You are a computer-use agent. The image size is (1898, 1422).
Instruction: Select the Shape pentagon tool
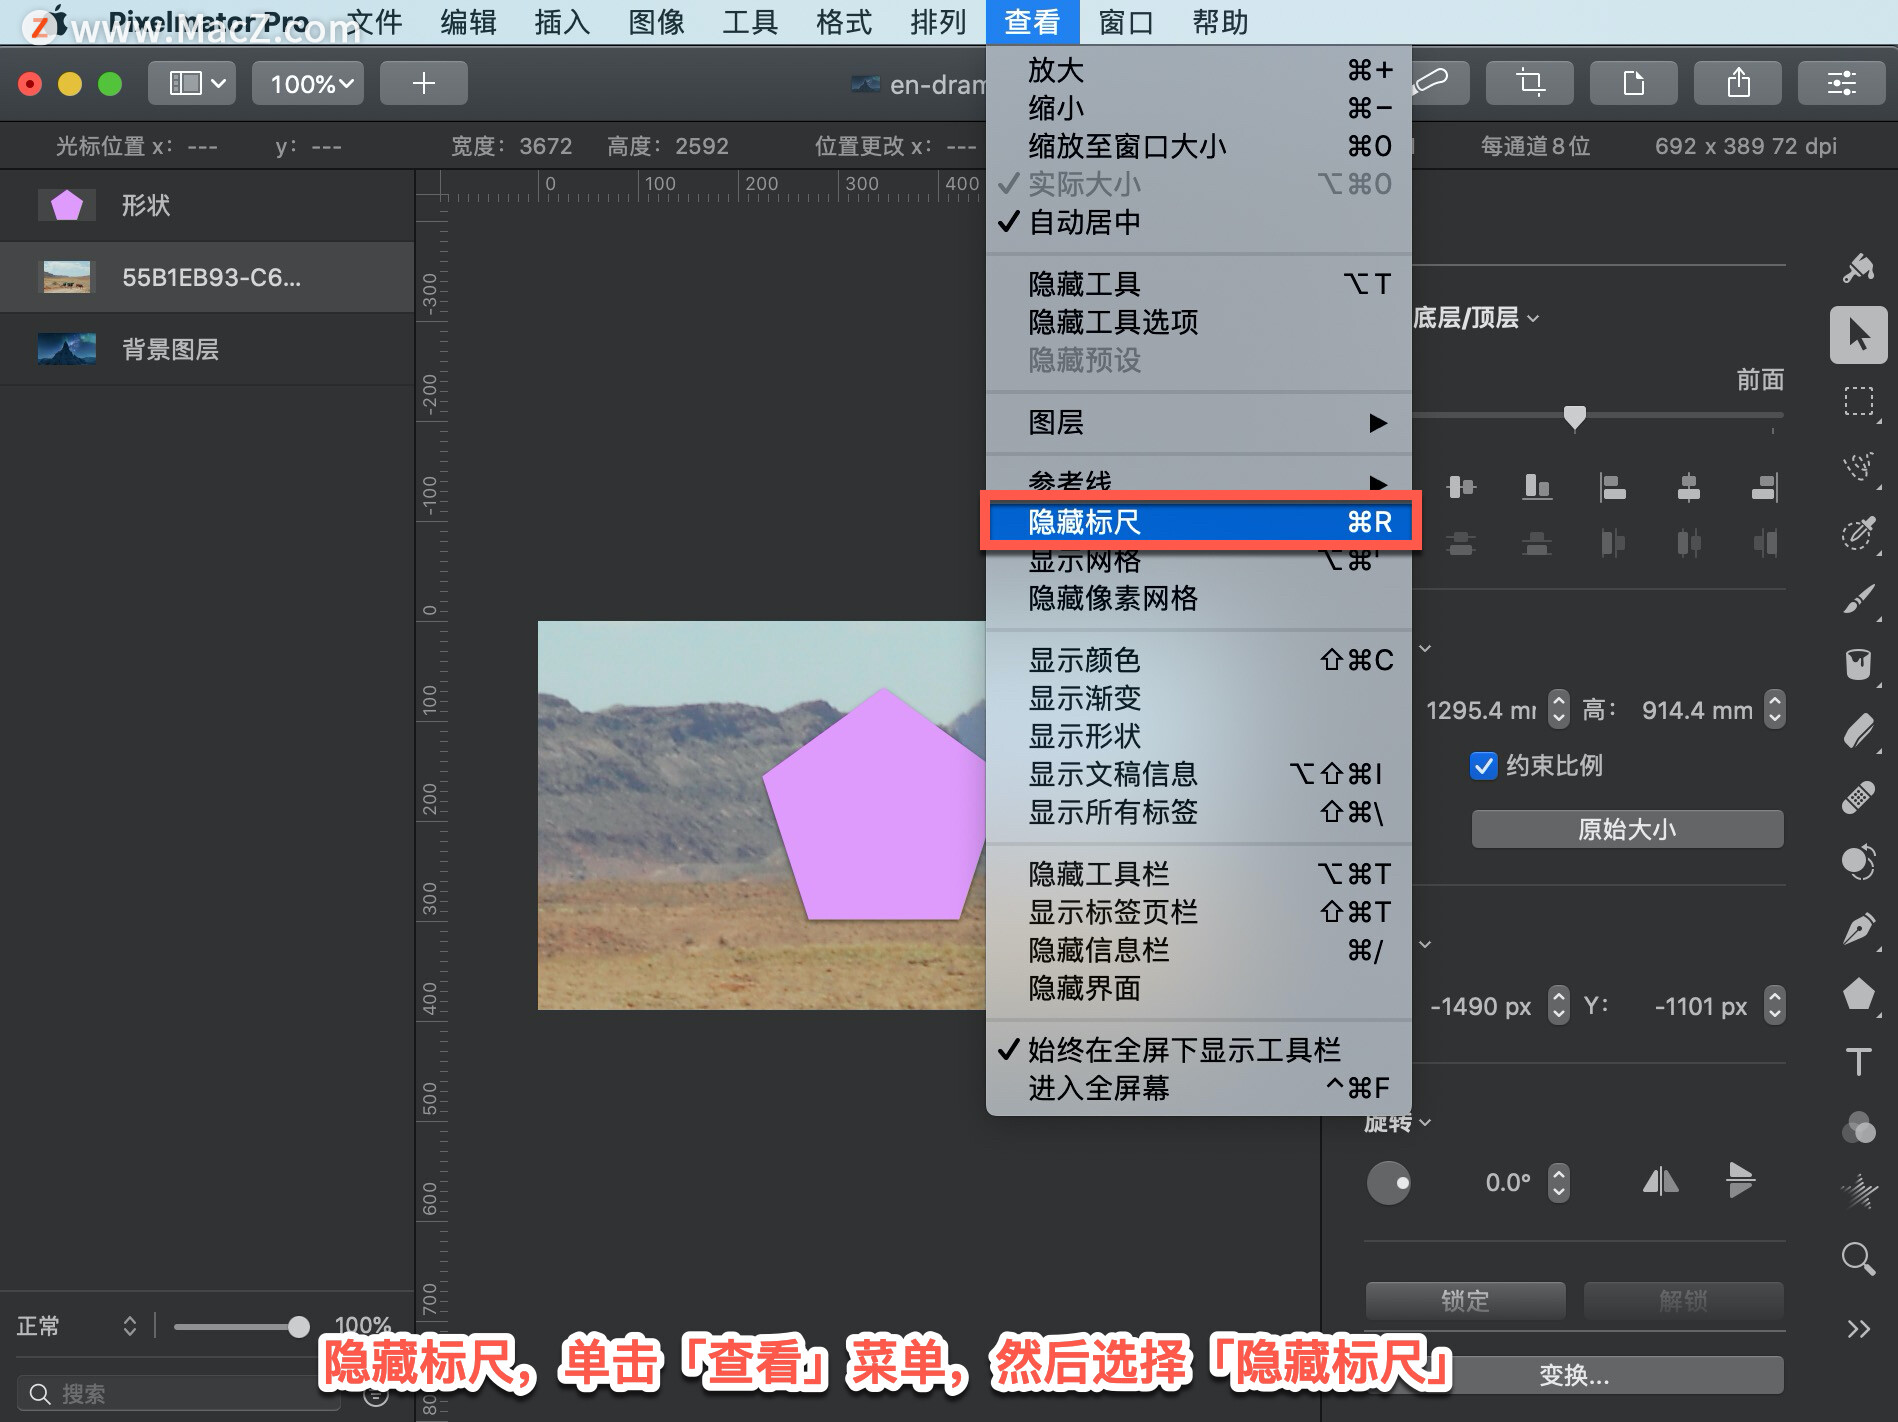1858,994
